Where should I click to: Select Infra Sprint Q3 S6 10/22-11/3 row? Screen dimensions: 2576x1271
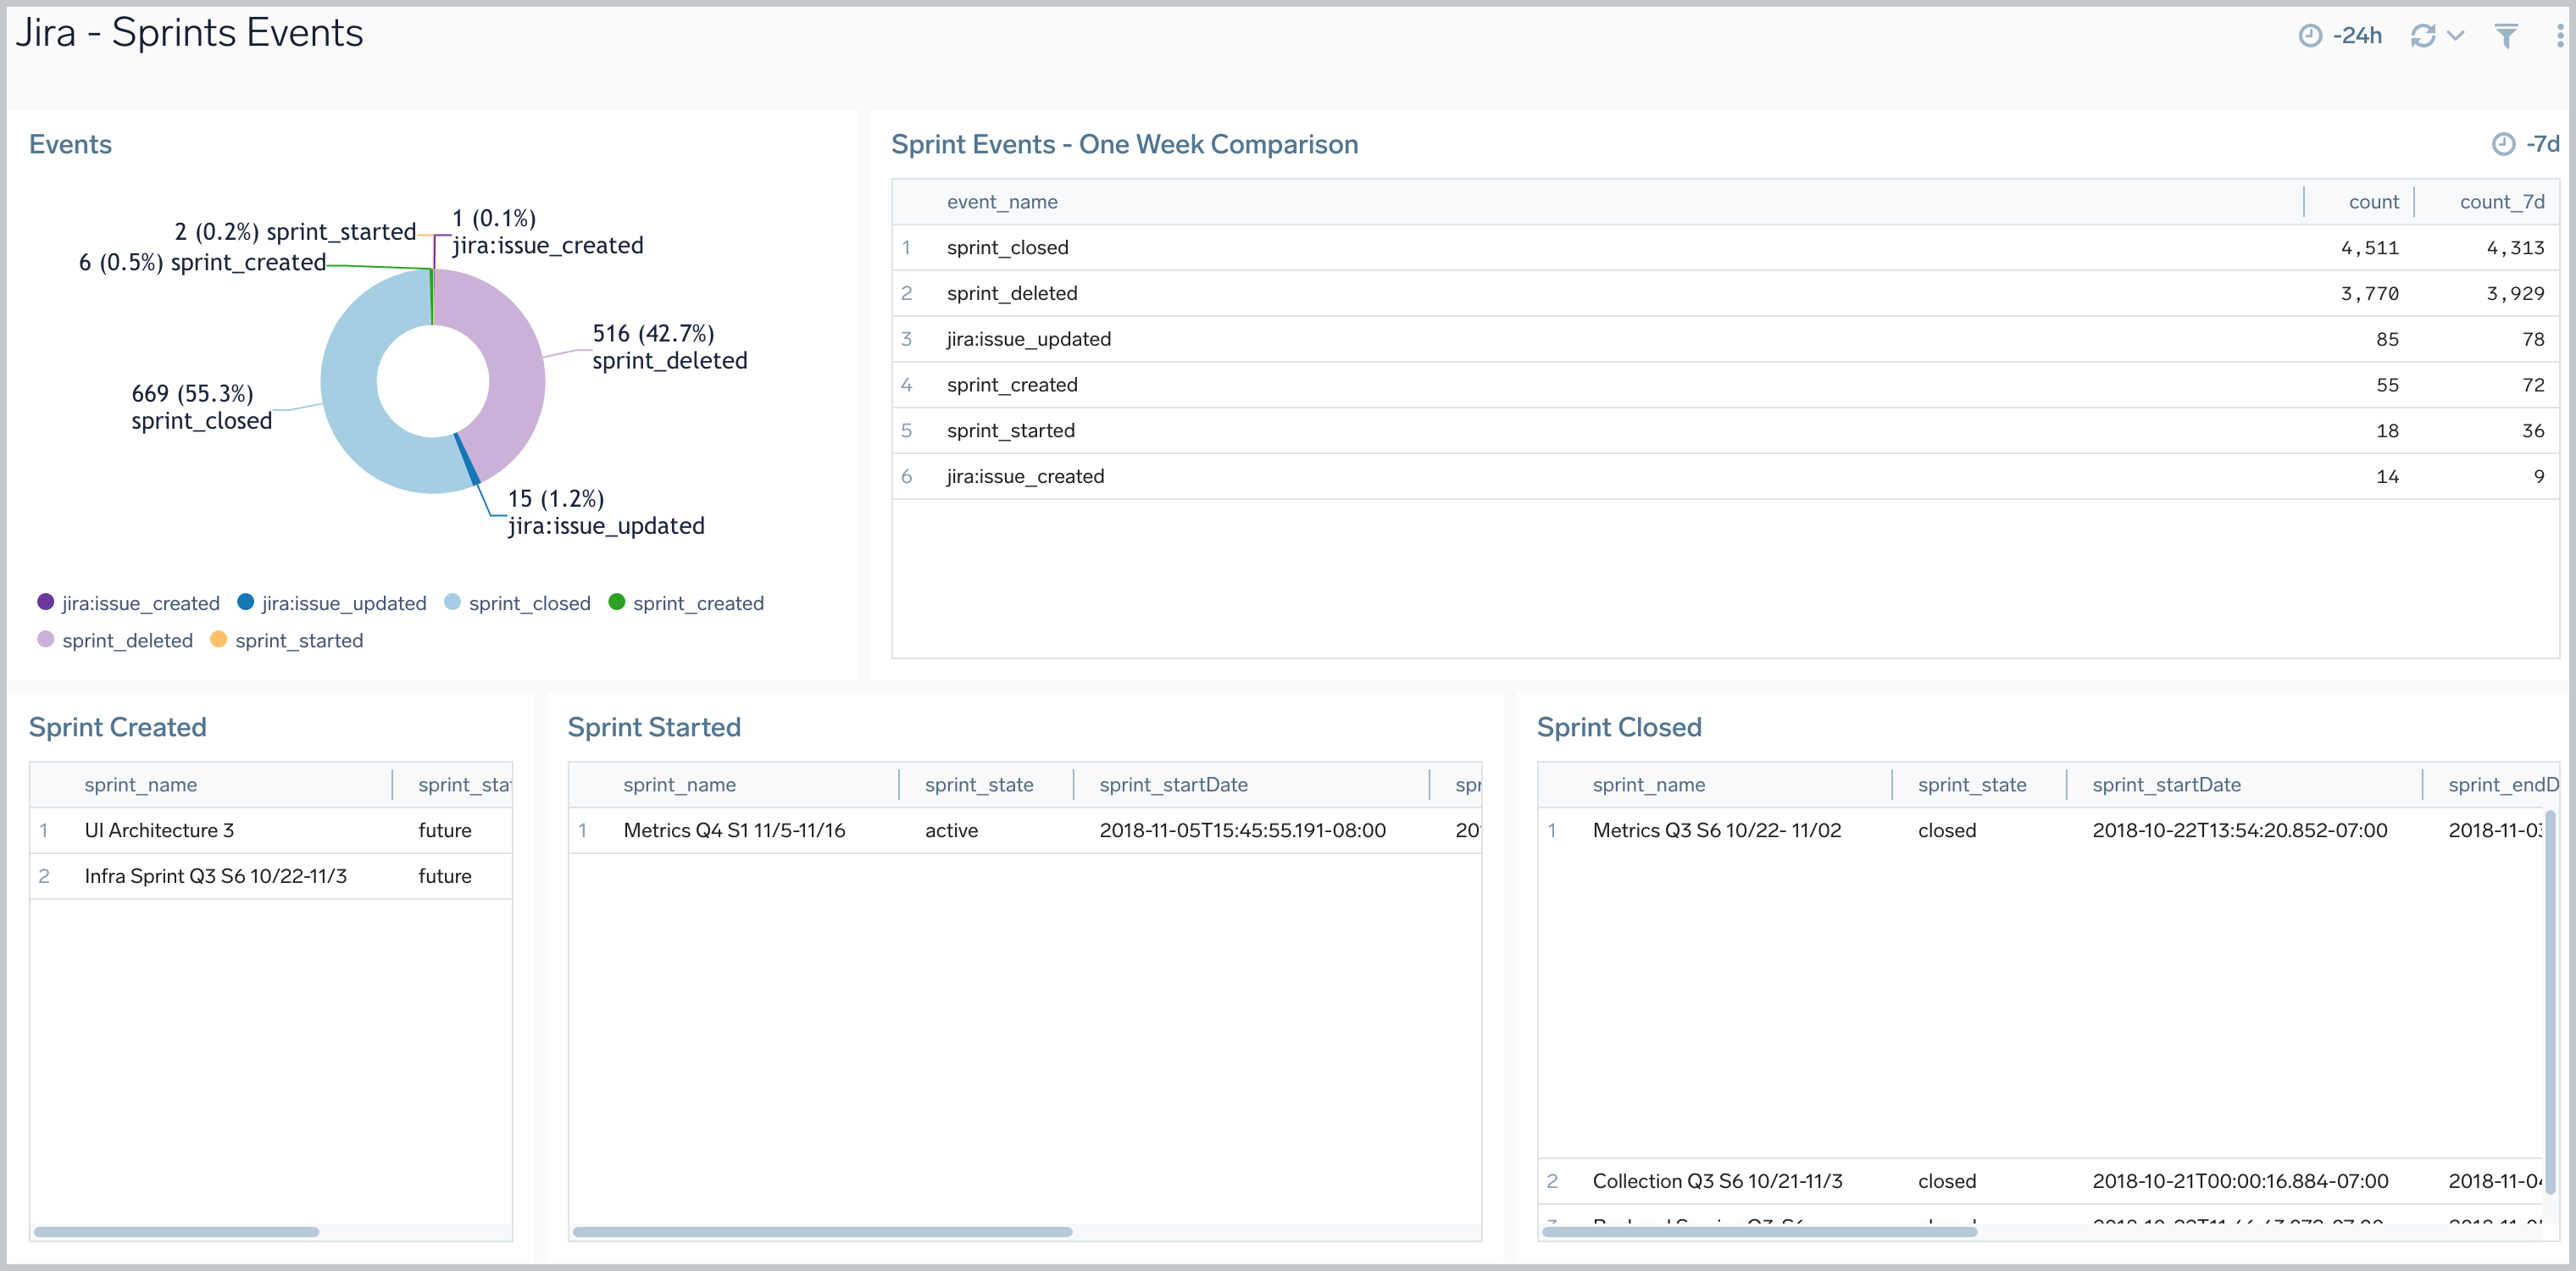[271, 876]
